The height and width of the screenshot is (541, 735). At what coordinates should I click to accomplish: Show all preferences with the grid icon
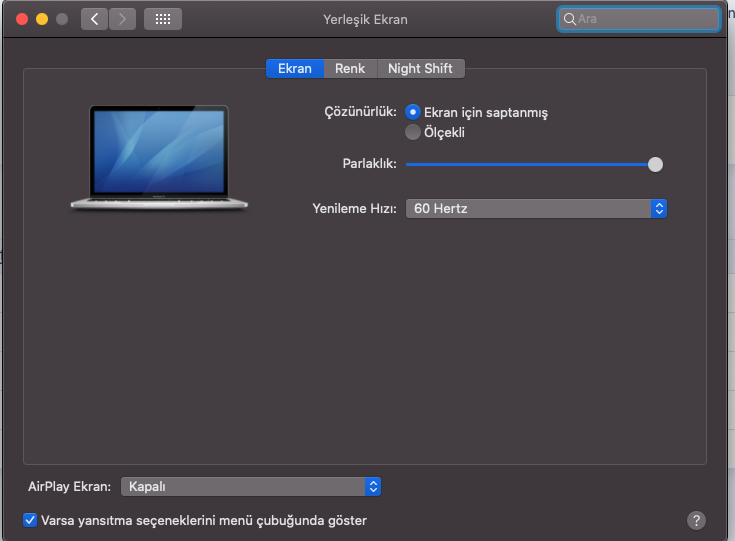click(x=163, y=19)
